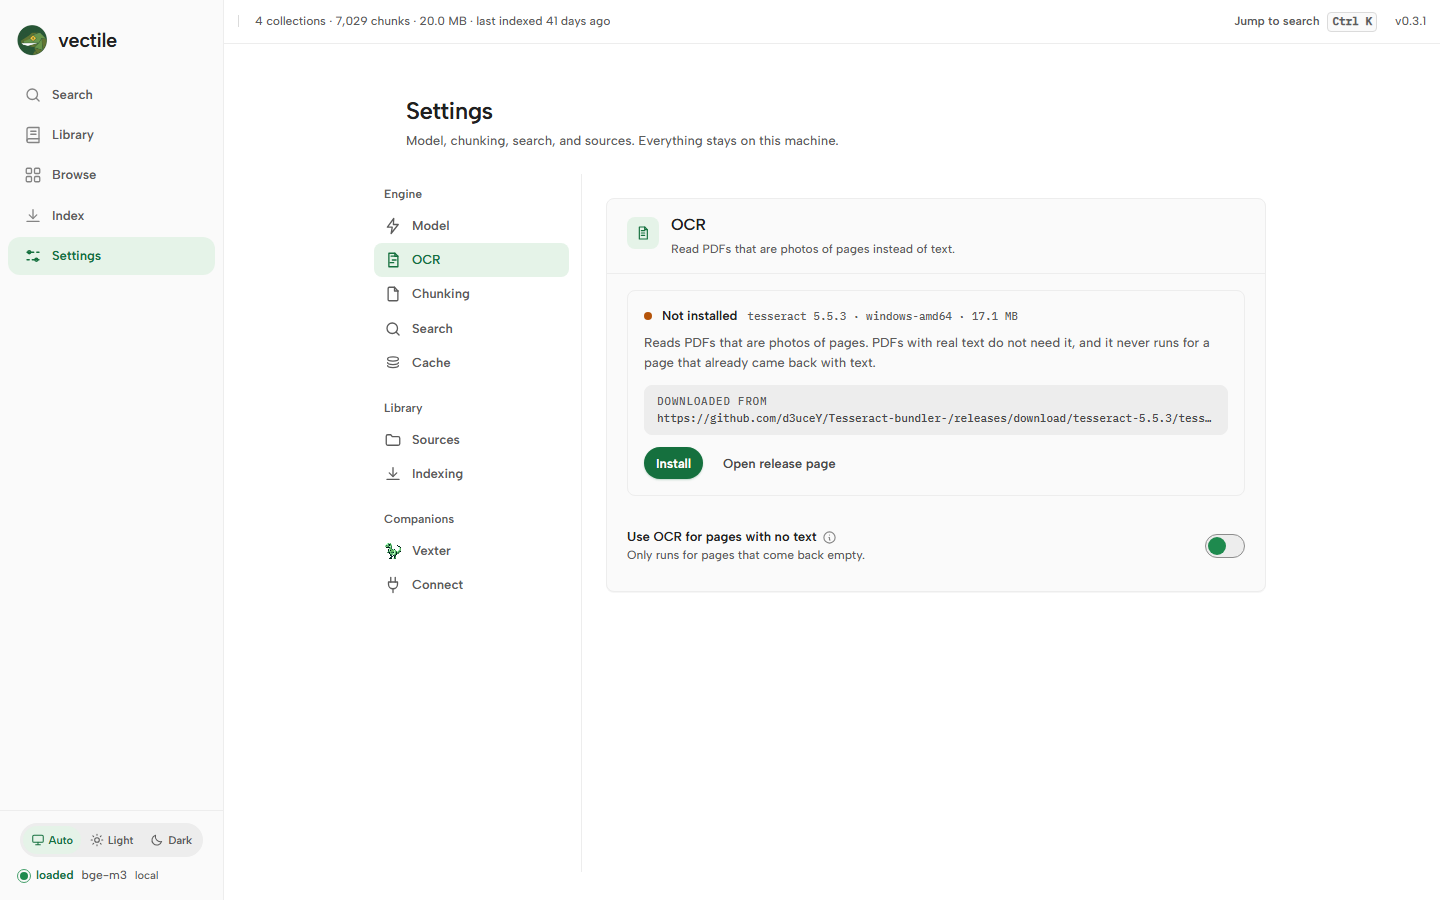Open the Cache settings section
This screenshot has height=900, width=1440.
pyautogui.click(x=471, y=363)
